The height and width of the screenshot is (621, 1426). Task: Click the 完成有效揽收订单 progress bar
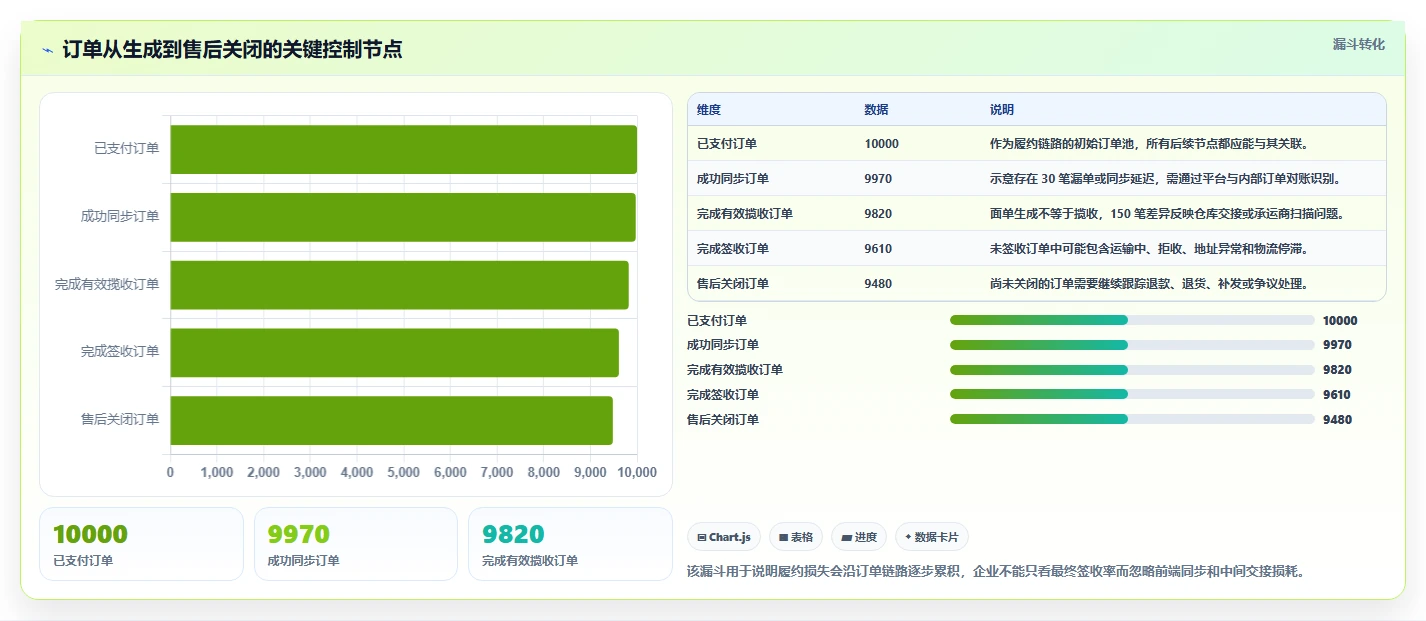click(x=1132, y=370)
